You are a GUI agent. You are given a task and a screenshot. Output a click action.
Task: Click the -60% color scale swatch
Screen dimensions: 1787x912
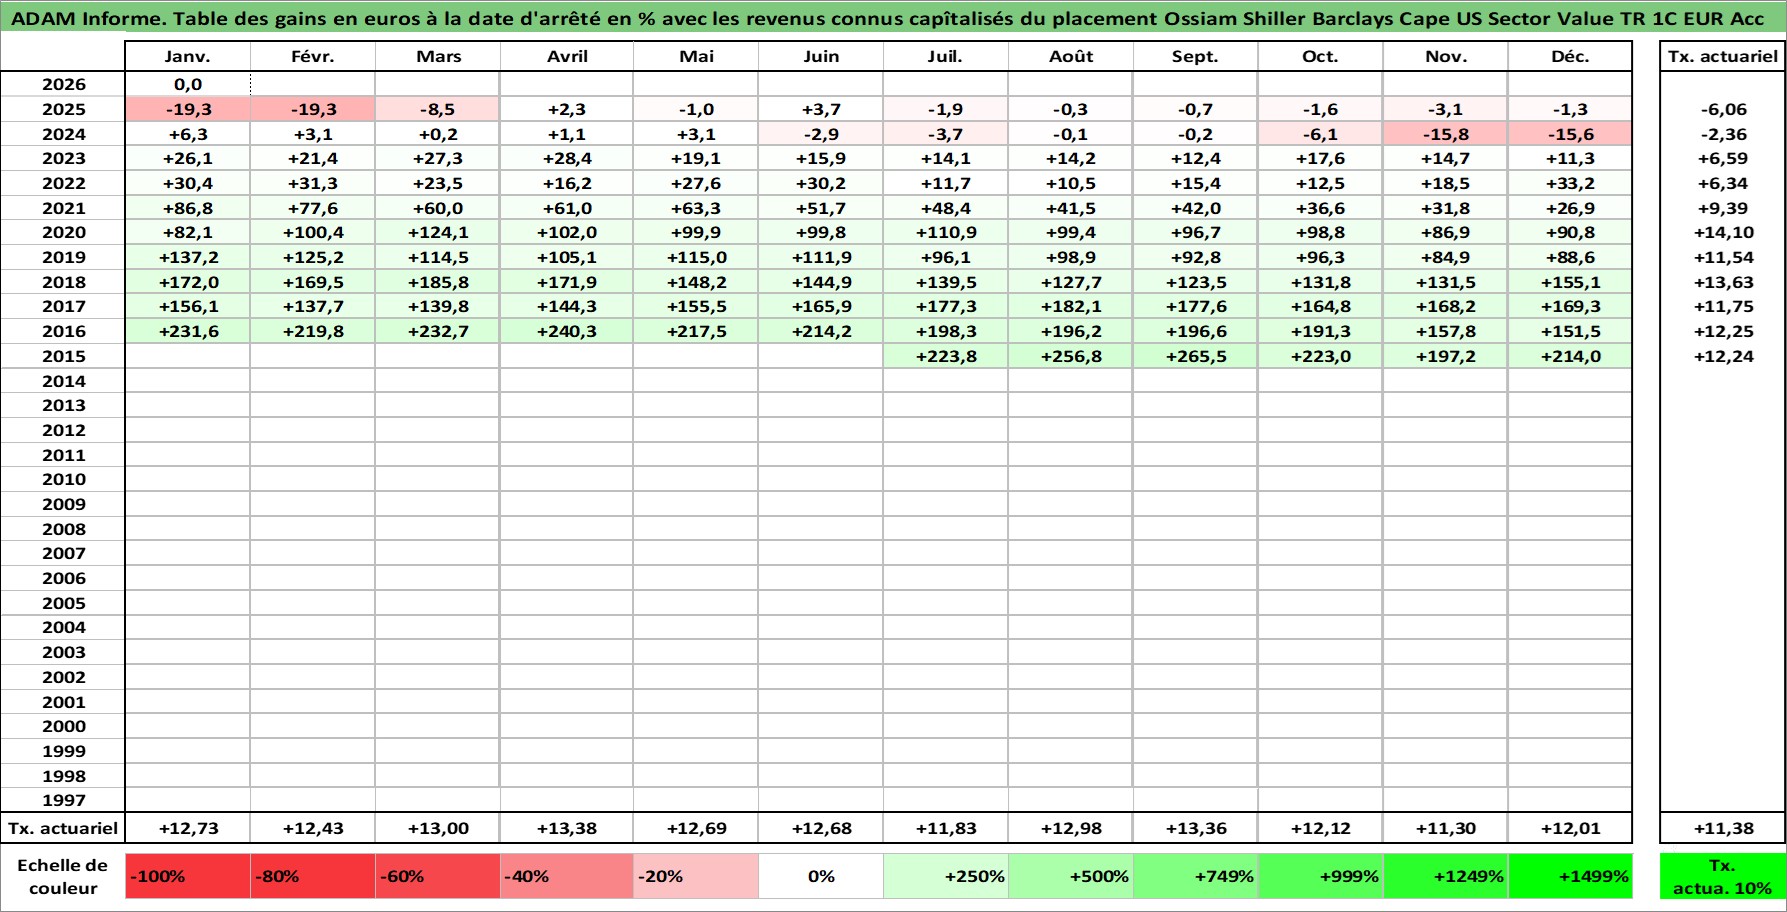pos(438,876)
